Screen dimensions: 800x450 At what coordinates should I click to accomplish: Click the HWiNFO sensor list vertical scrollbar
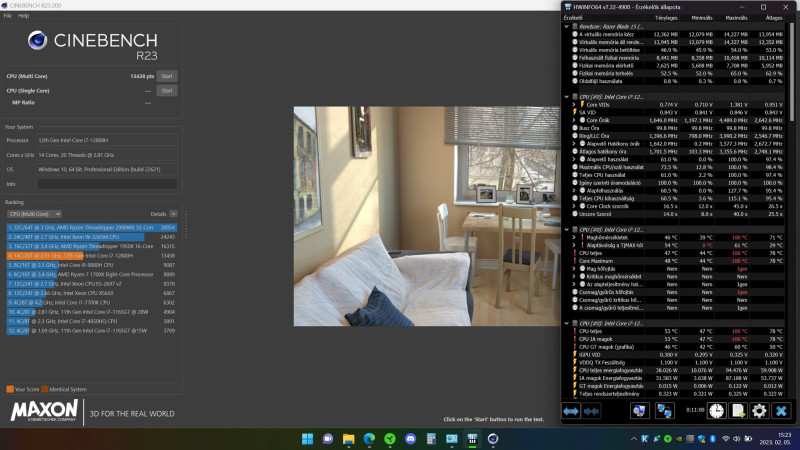[x=791, y=71]
